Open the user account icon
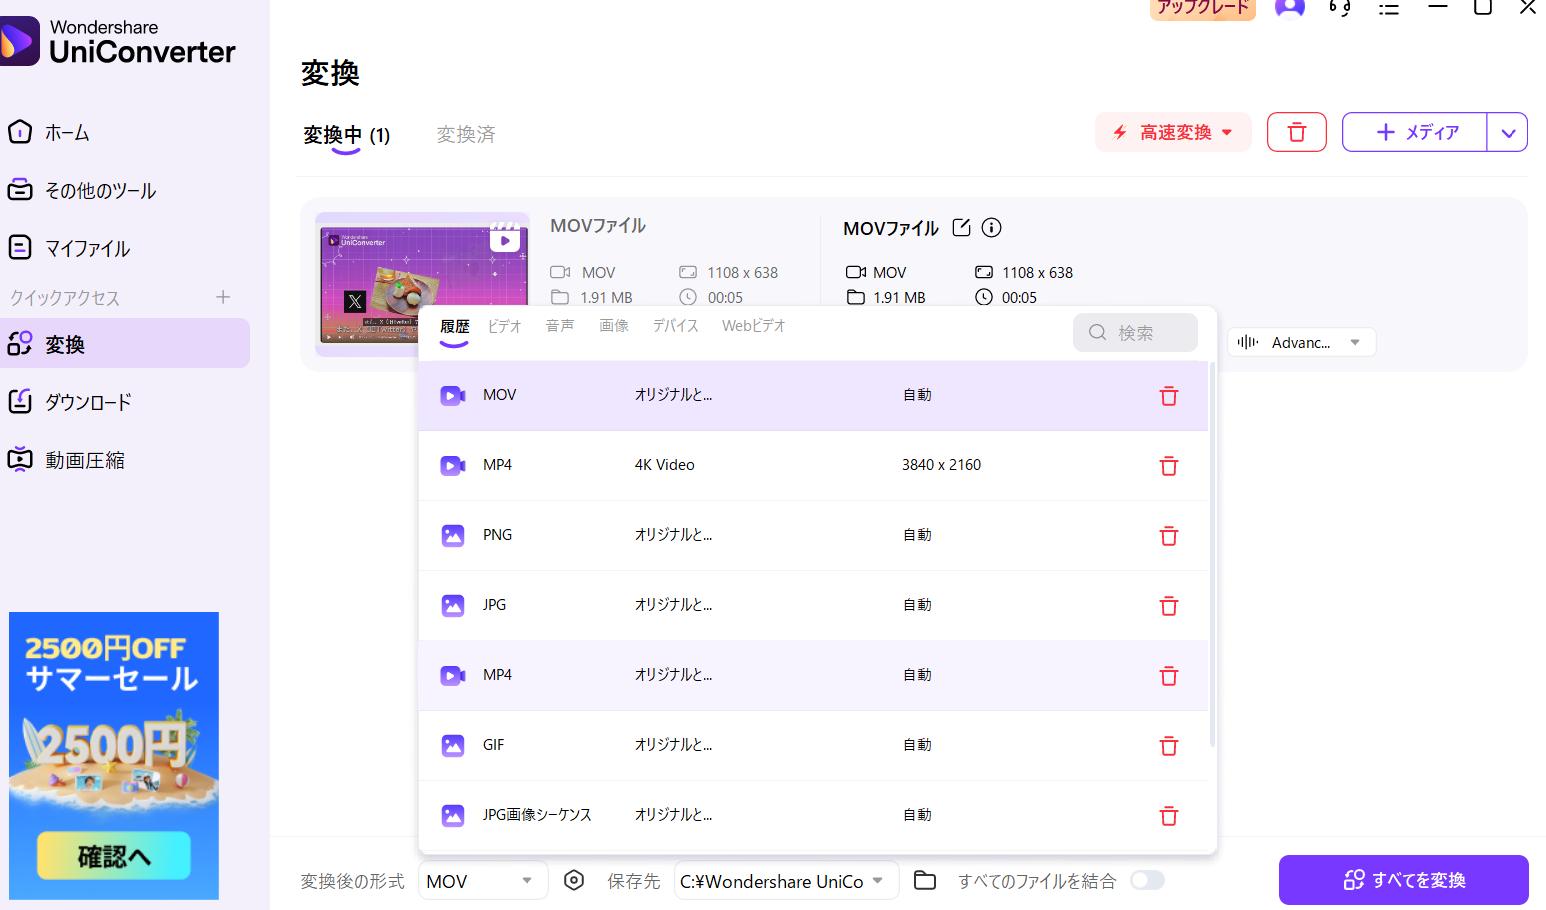This screenshot has width=1546, height=910. pos(1290,7)
